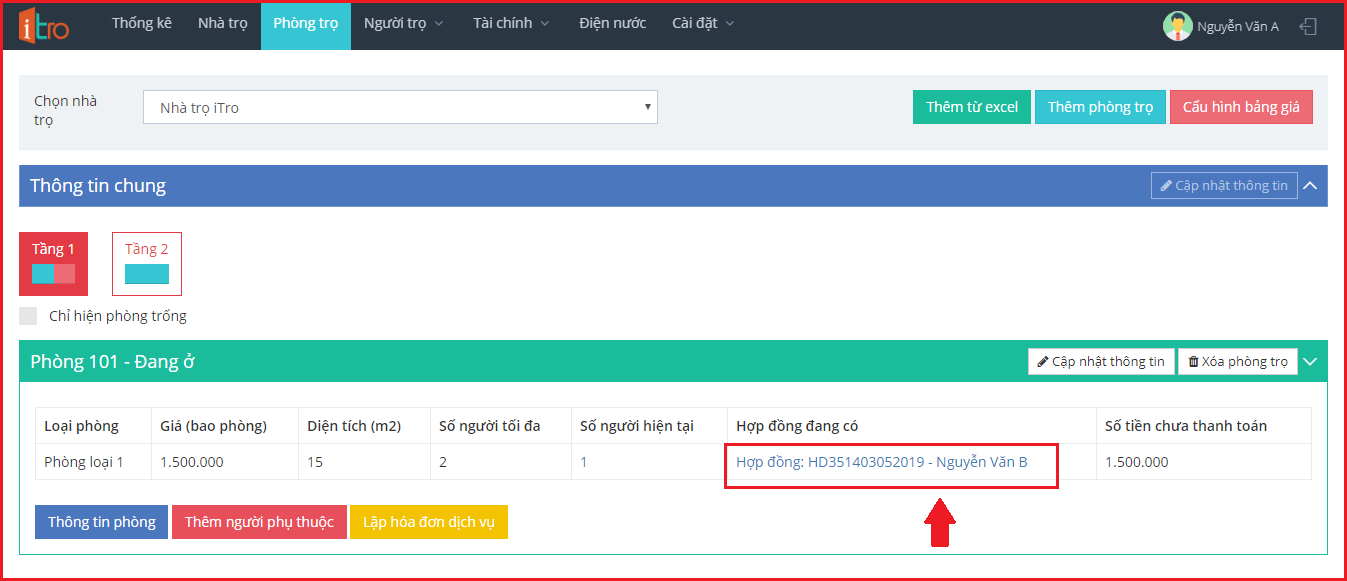Click Xóa phòng trọ trash button
The height and width of the screenshot is (581, 1347).
[x=1237, y=362]
